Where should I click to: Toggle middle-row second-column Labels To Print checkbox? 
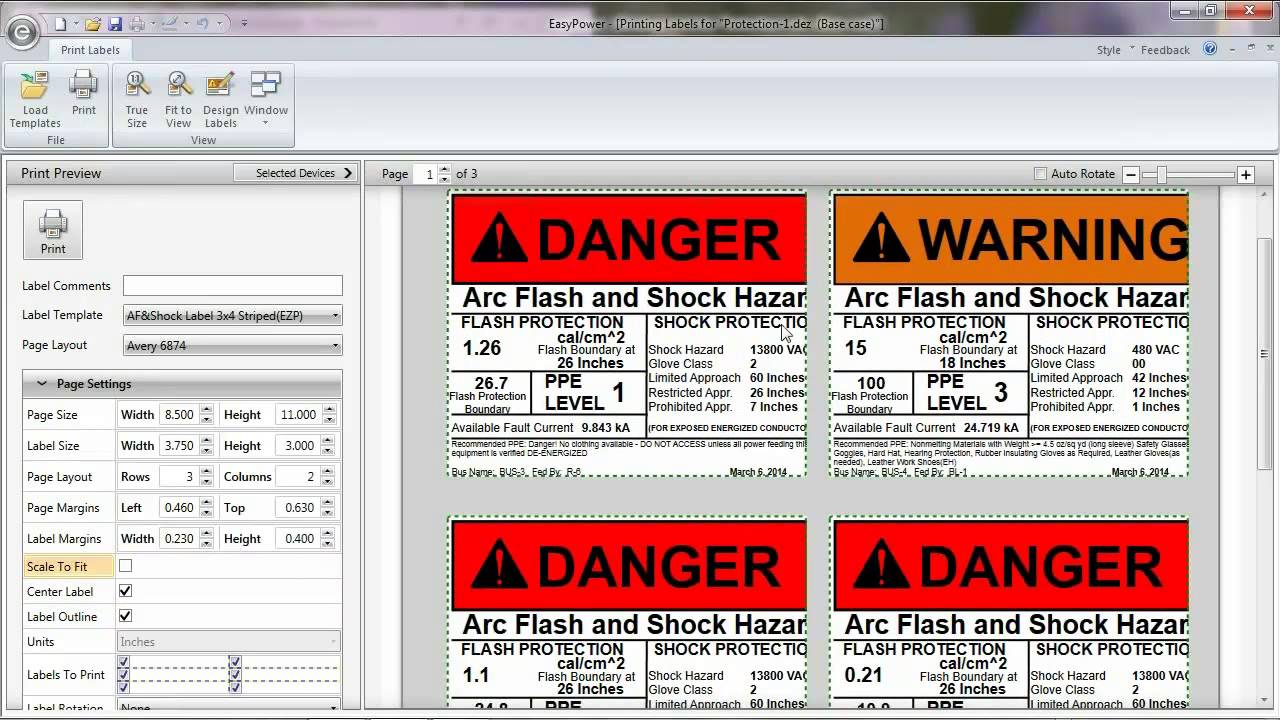235,674
